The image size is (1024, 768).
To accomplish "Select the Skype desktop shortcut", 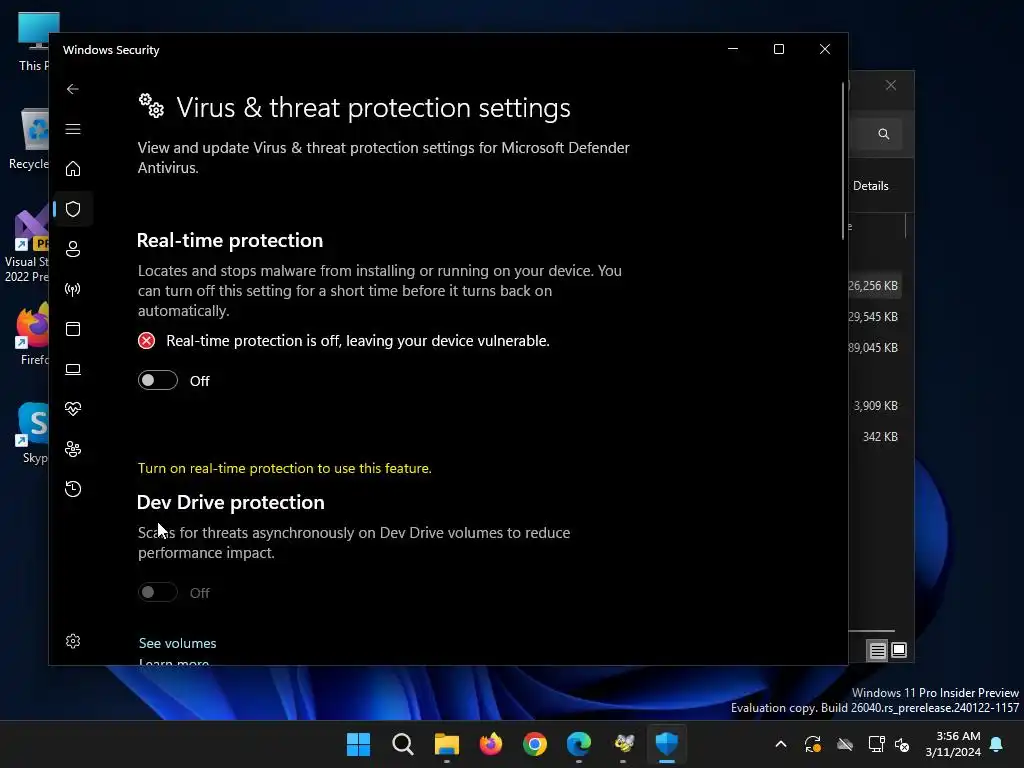I will tap(33, 433).
